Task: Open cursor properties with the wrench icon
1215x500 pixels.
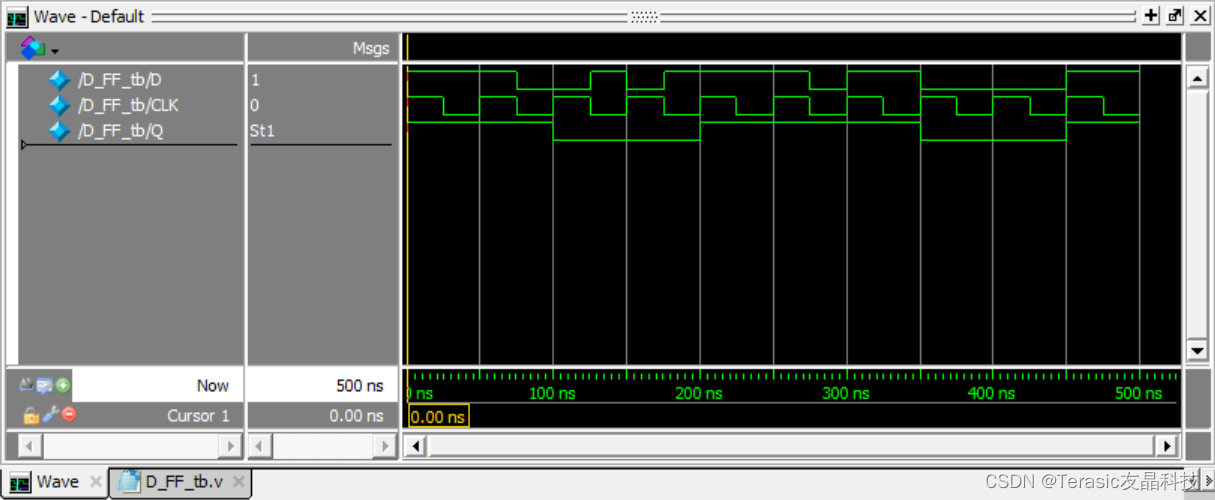Action: click(x=50, y=415)
